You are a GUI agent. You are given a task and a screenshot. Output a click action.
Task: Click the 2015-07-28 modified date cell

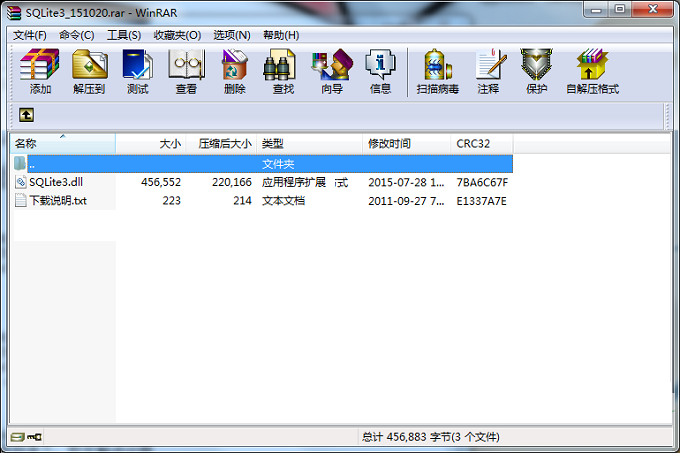(406, 183)
